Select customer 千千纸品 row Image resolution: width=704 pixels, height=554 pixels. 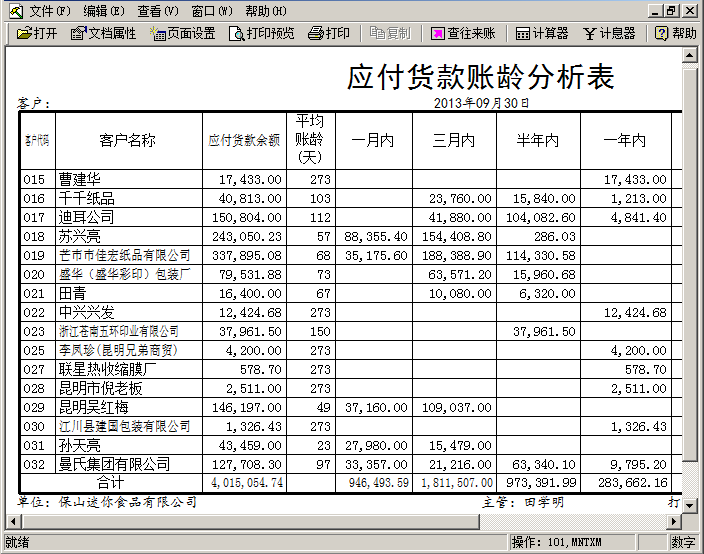click(87, 198)
